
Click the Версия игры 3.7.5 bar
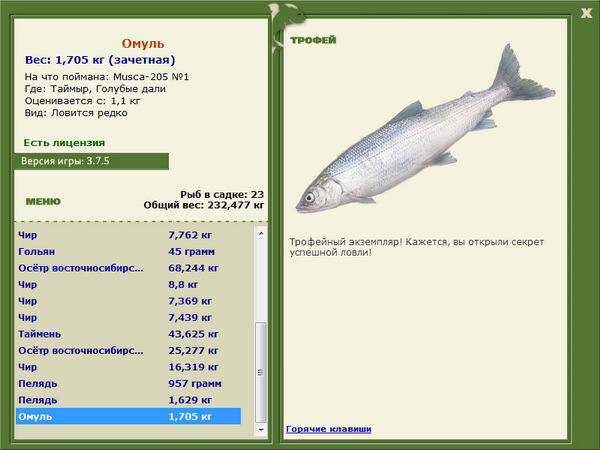pyautogui.click(x=91, y=161)
